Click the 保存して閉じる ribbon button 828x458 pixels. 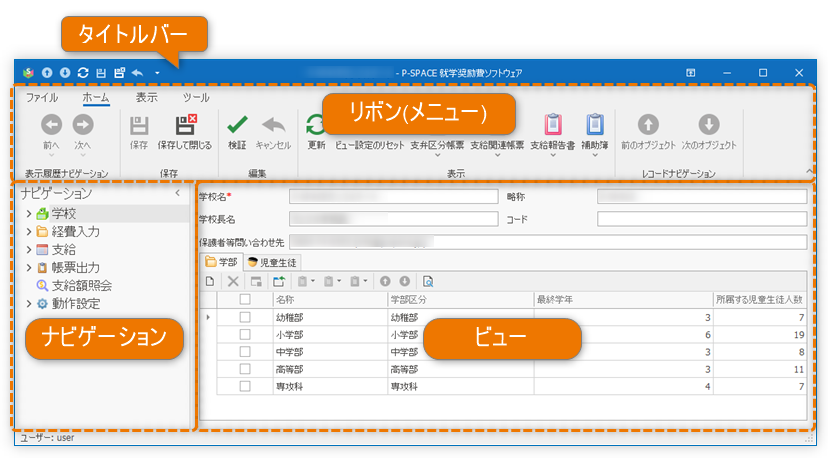click(x=185, y=132)
